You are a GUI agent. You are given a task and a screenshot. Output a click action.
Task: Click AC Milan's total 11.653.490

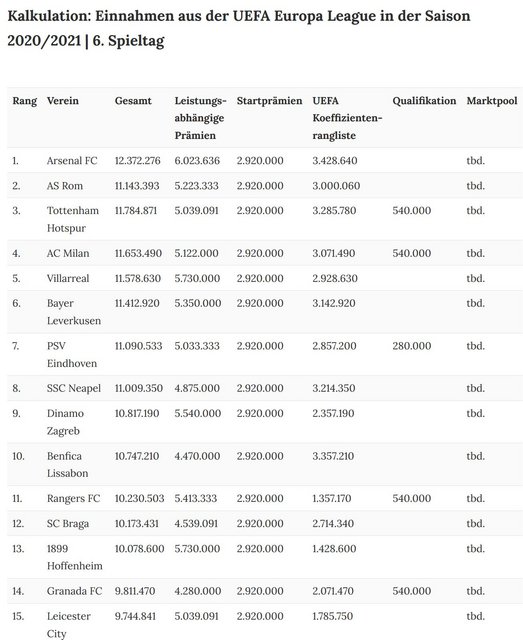[138, 253]
